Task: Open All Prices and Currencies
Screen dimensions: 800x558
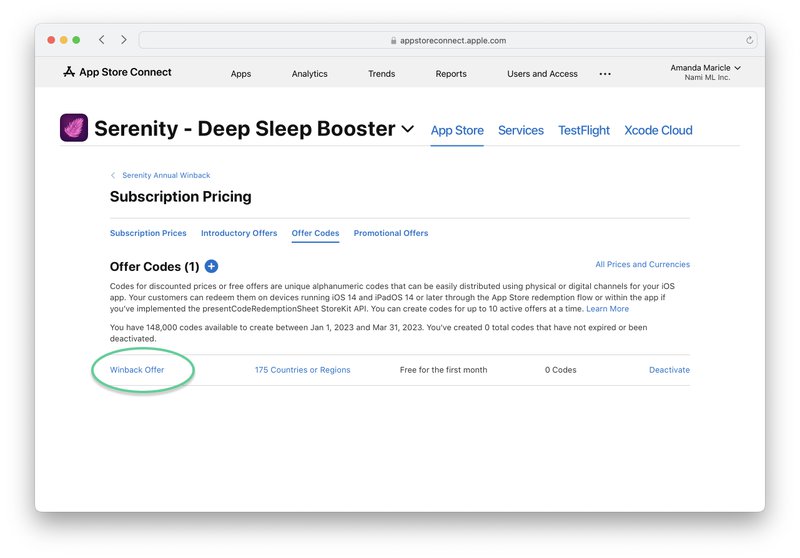Action: pyautogui.click(x=642, y=264)
